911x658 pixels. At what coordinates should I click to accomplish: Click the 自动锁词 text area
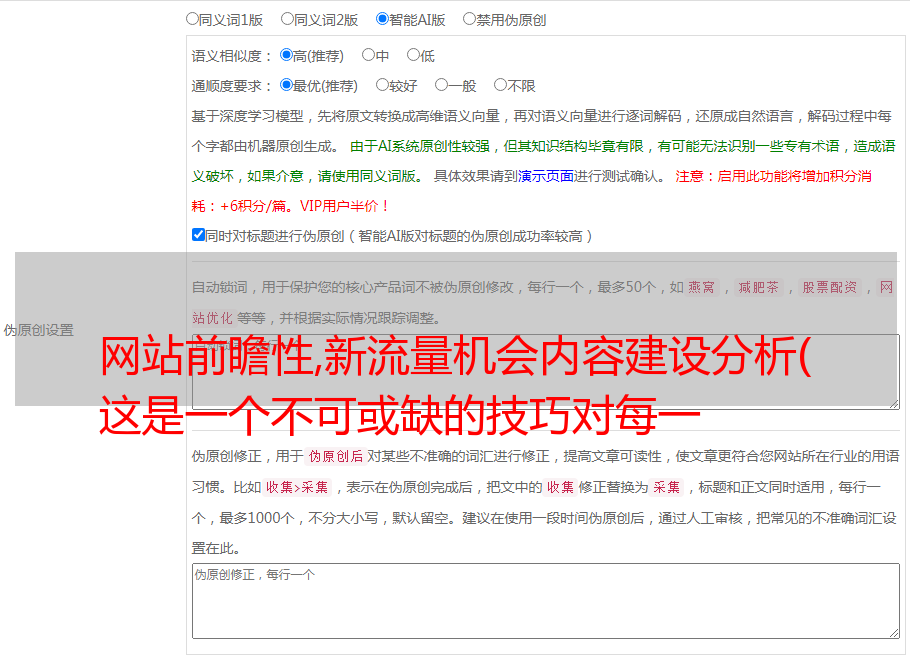coord(546,372)
